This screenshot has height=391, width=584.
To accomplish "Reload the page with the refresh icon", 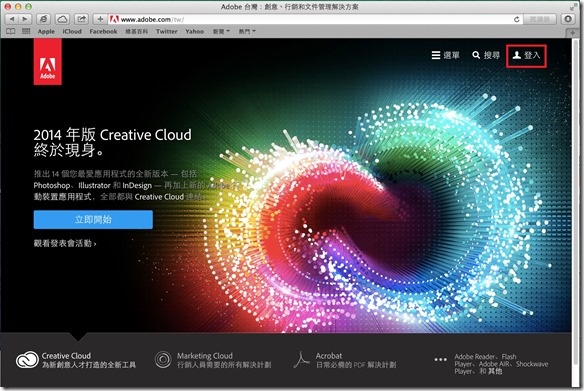I will pos(516,19).
